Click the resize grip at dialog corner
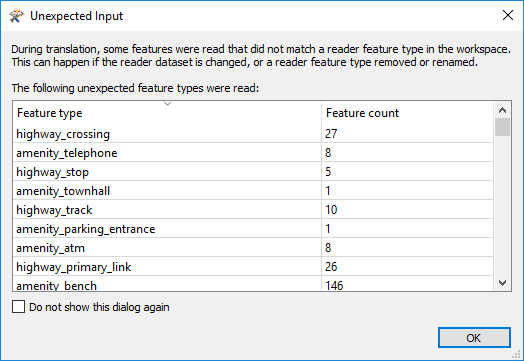This screenshot has width=524, height=361. click(517, 354)
